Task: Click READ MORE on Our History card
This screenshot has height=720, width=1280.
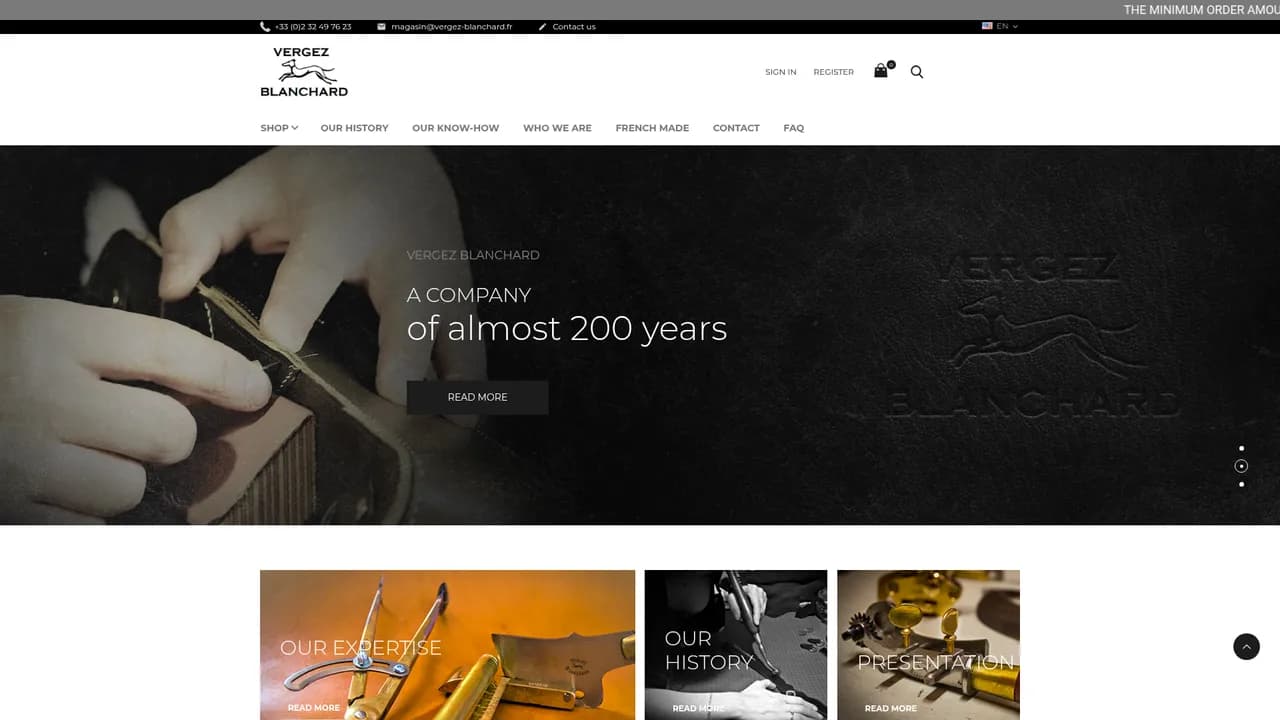Action: coord(698,708)
